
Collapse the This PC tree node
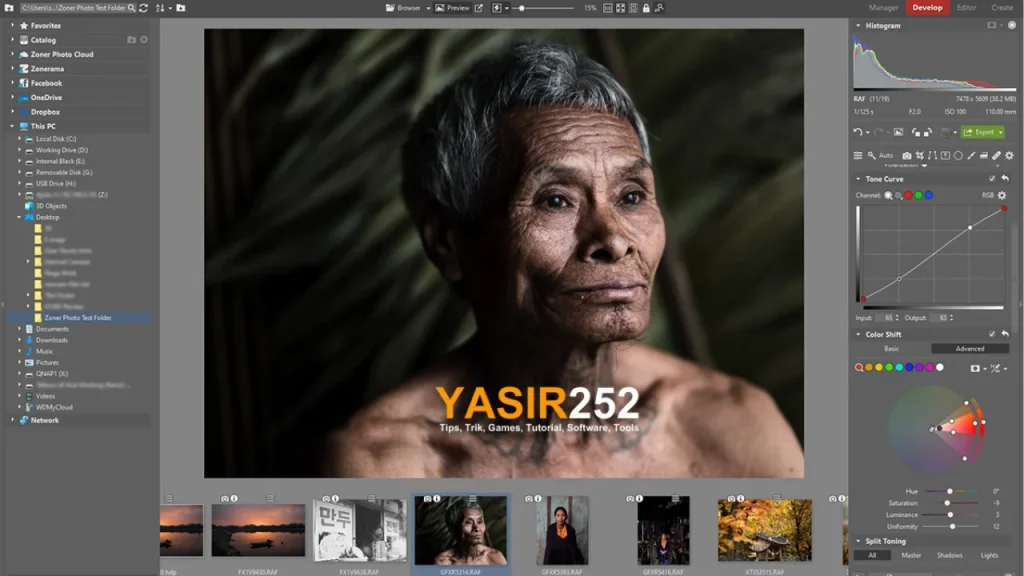(12, 126)
